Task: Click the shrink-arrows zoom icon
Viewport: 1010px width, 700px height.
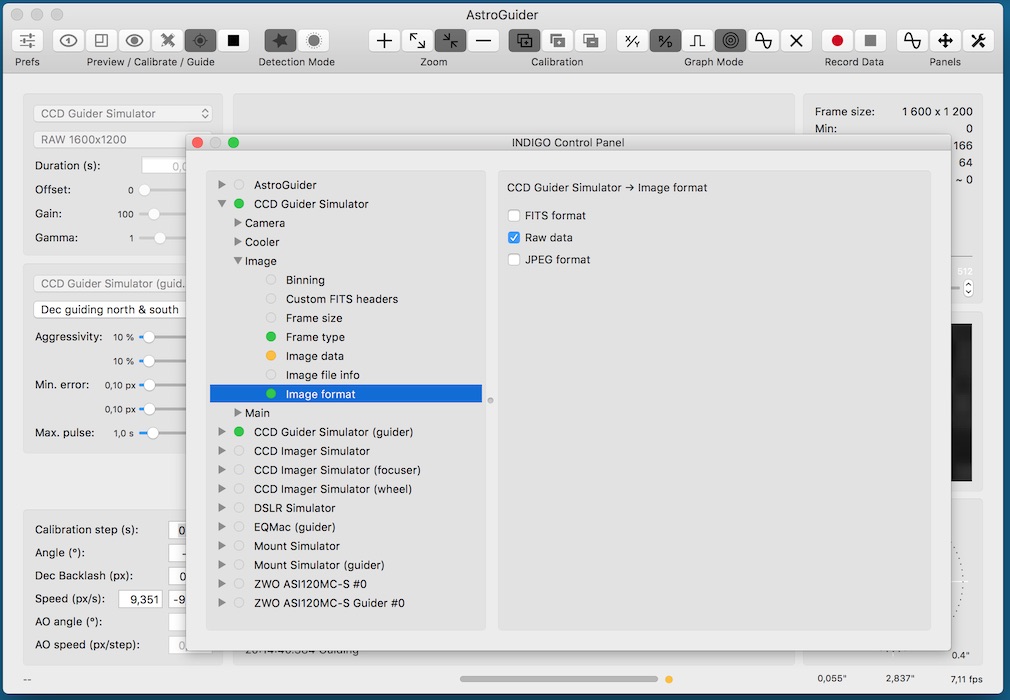Action: [x=450, y=41]
